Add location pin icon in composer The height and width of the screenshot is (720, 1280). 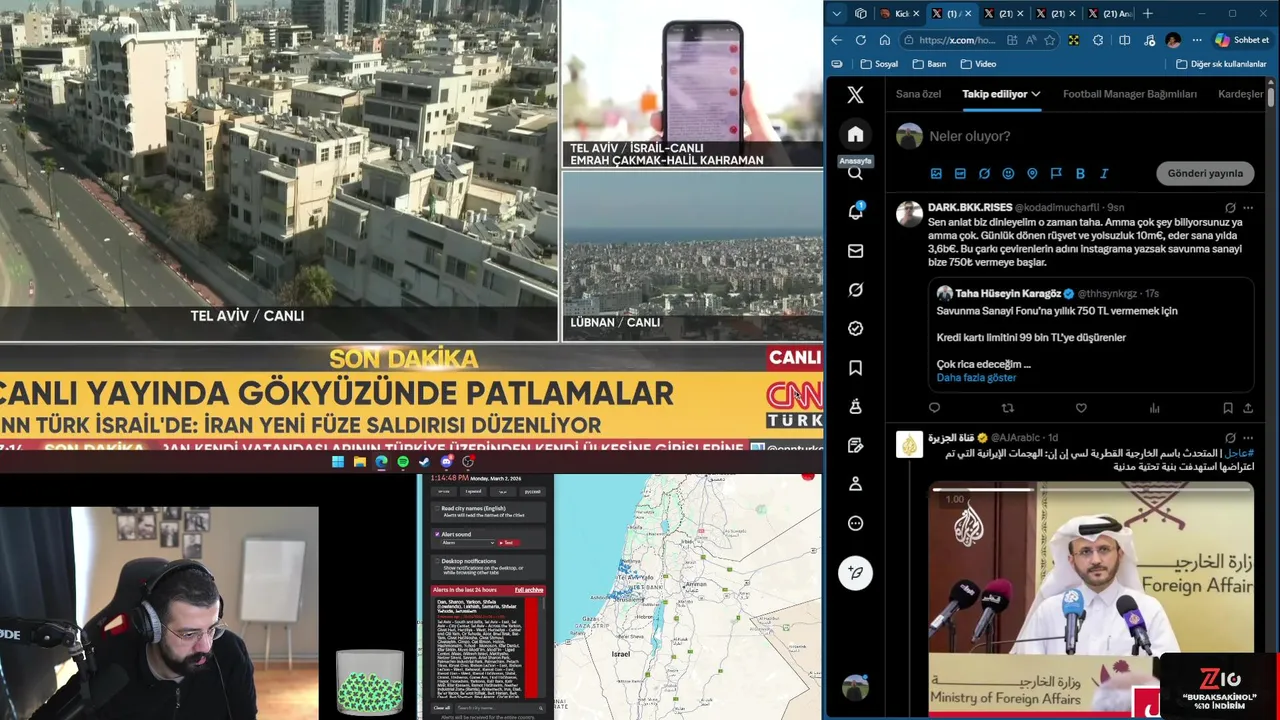(x=1032, y=173)
